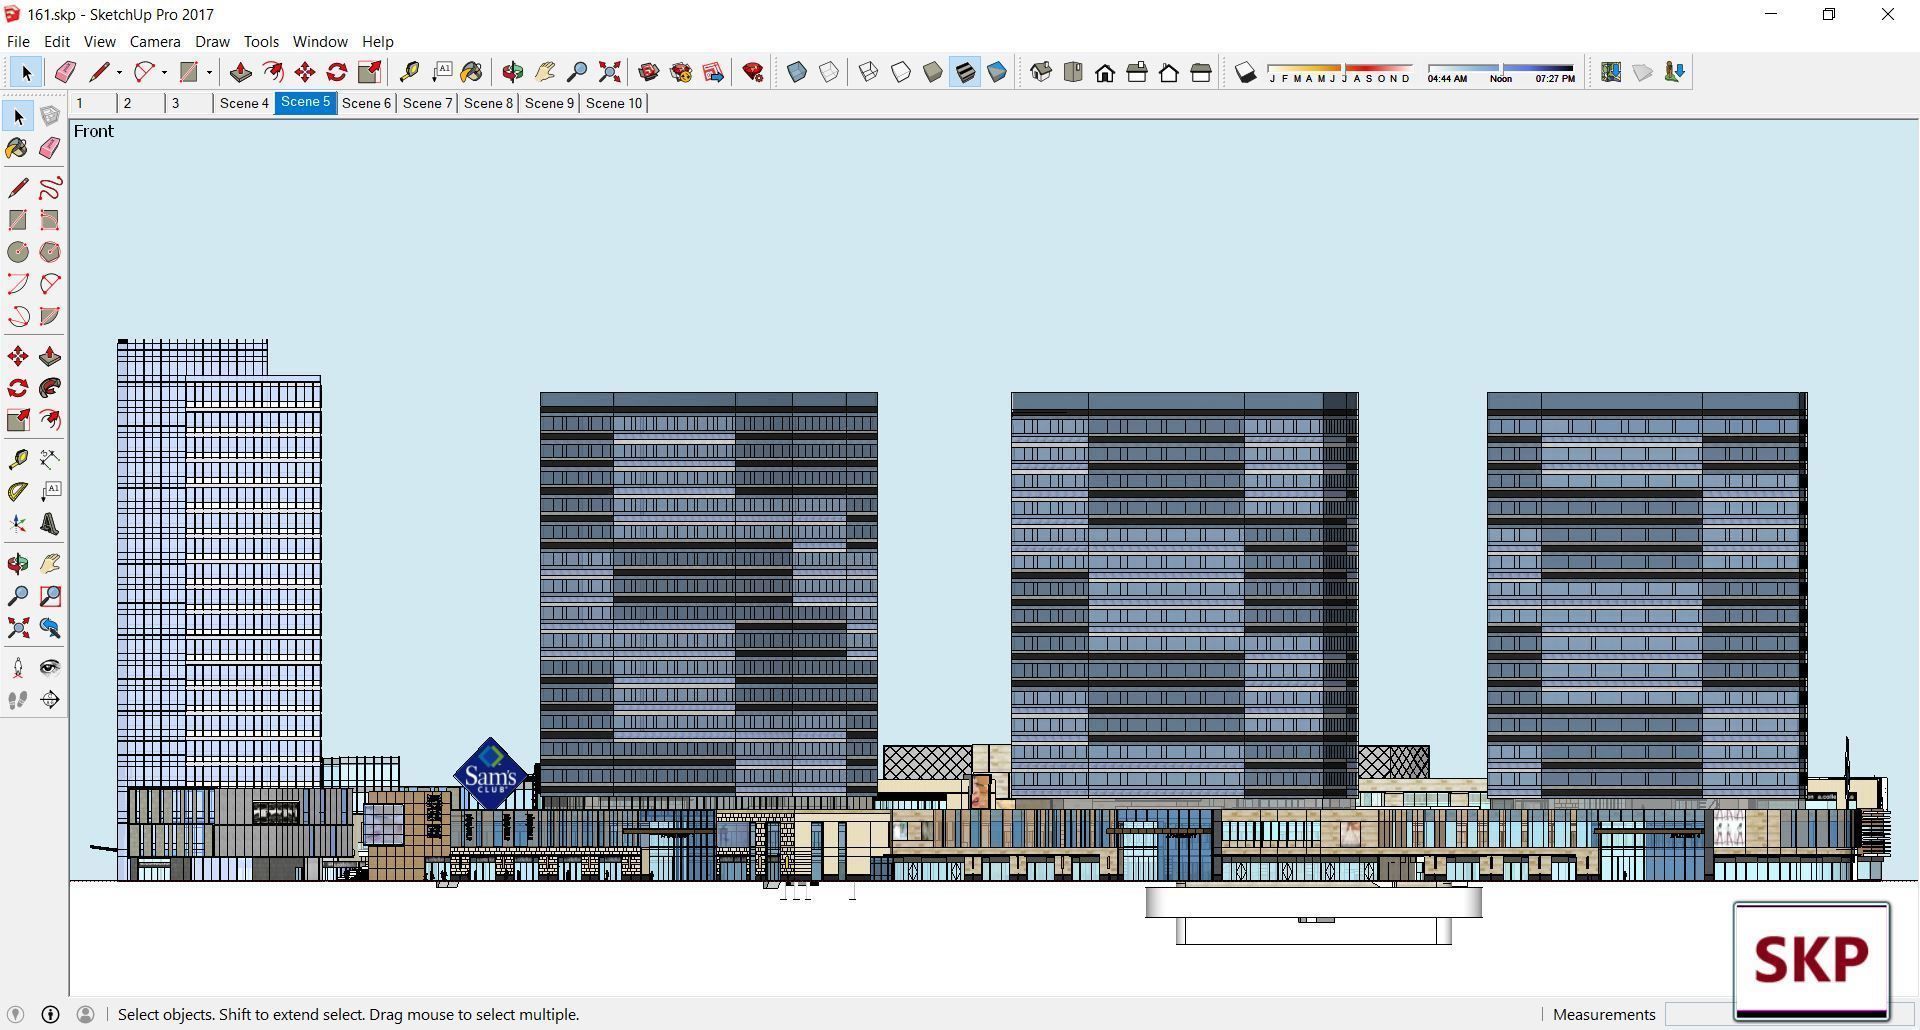This screenshot has width=1920, height=1030.
Task: Switch to Left view
Action: click(x=1201, y=72)
